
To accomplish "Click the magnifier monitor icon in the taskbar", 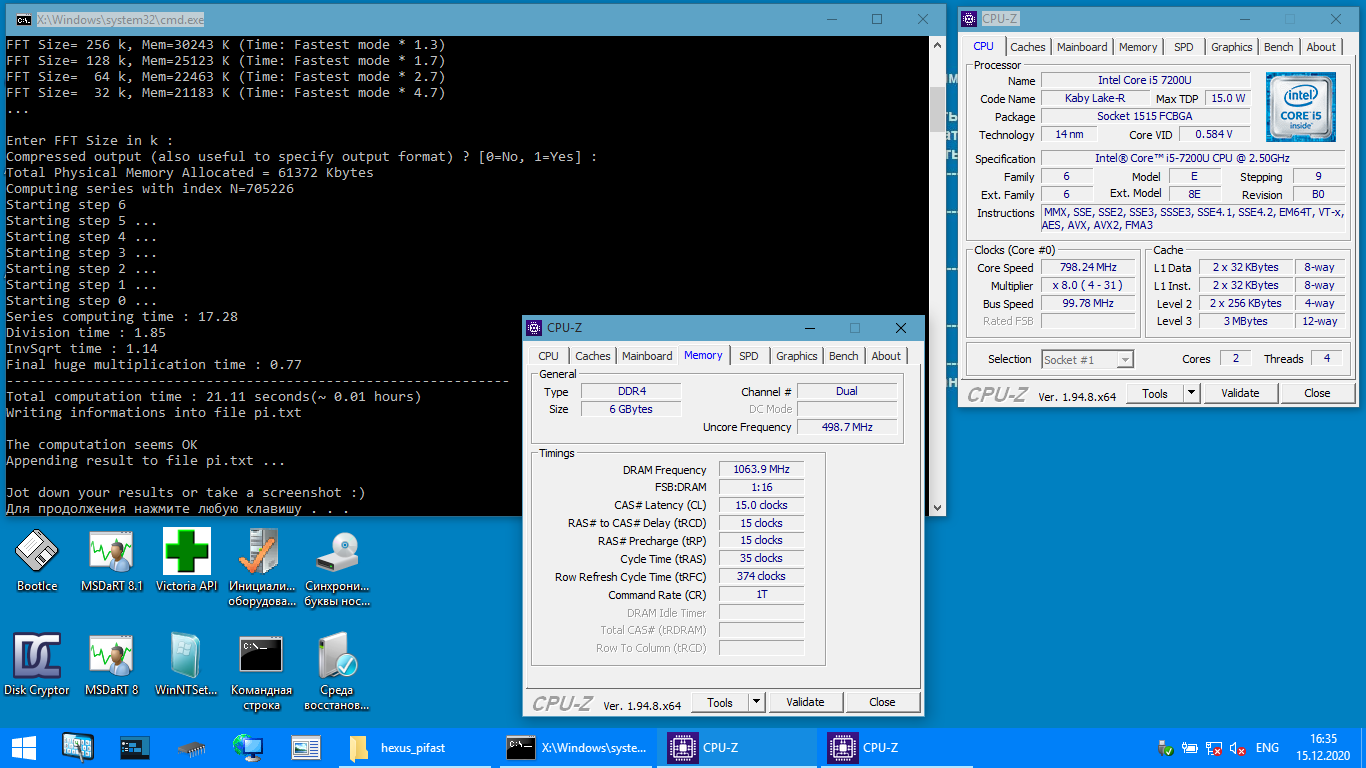I will pyautogui.click(x=77, y=747).
